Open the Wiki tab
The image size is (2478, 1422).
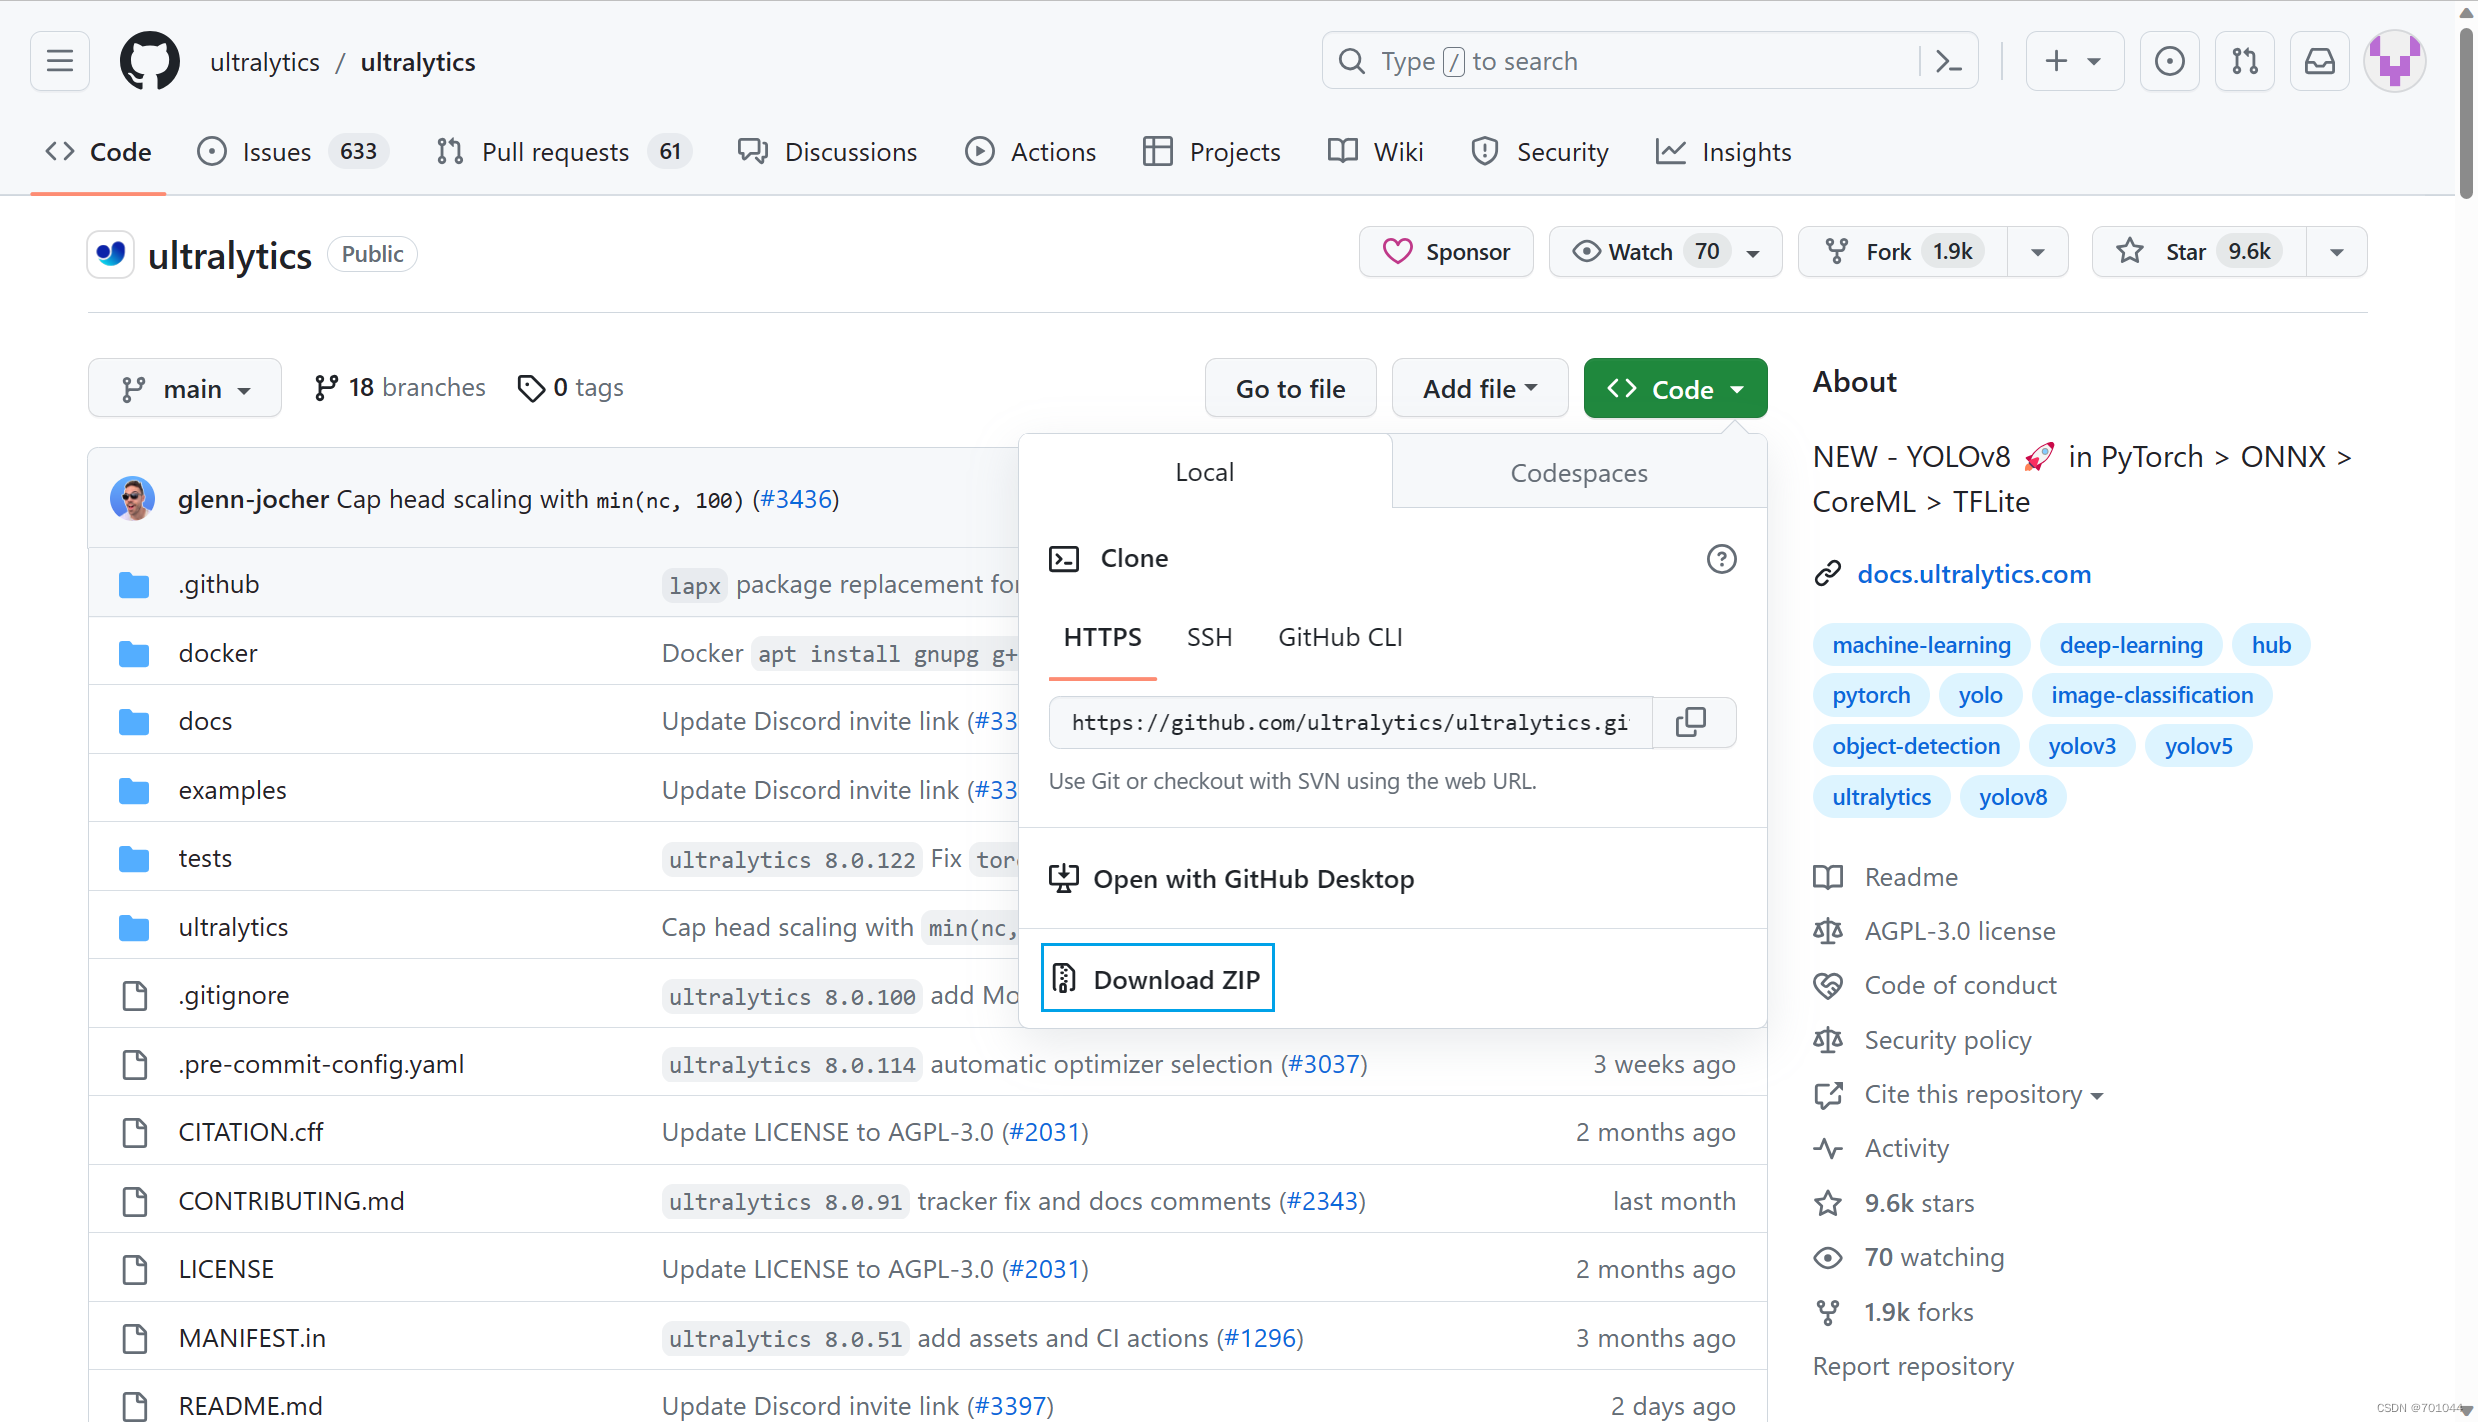pyautogui.click(x=1376, y=151)
